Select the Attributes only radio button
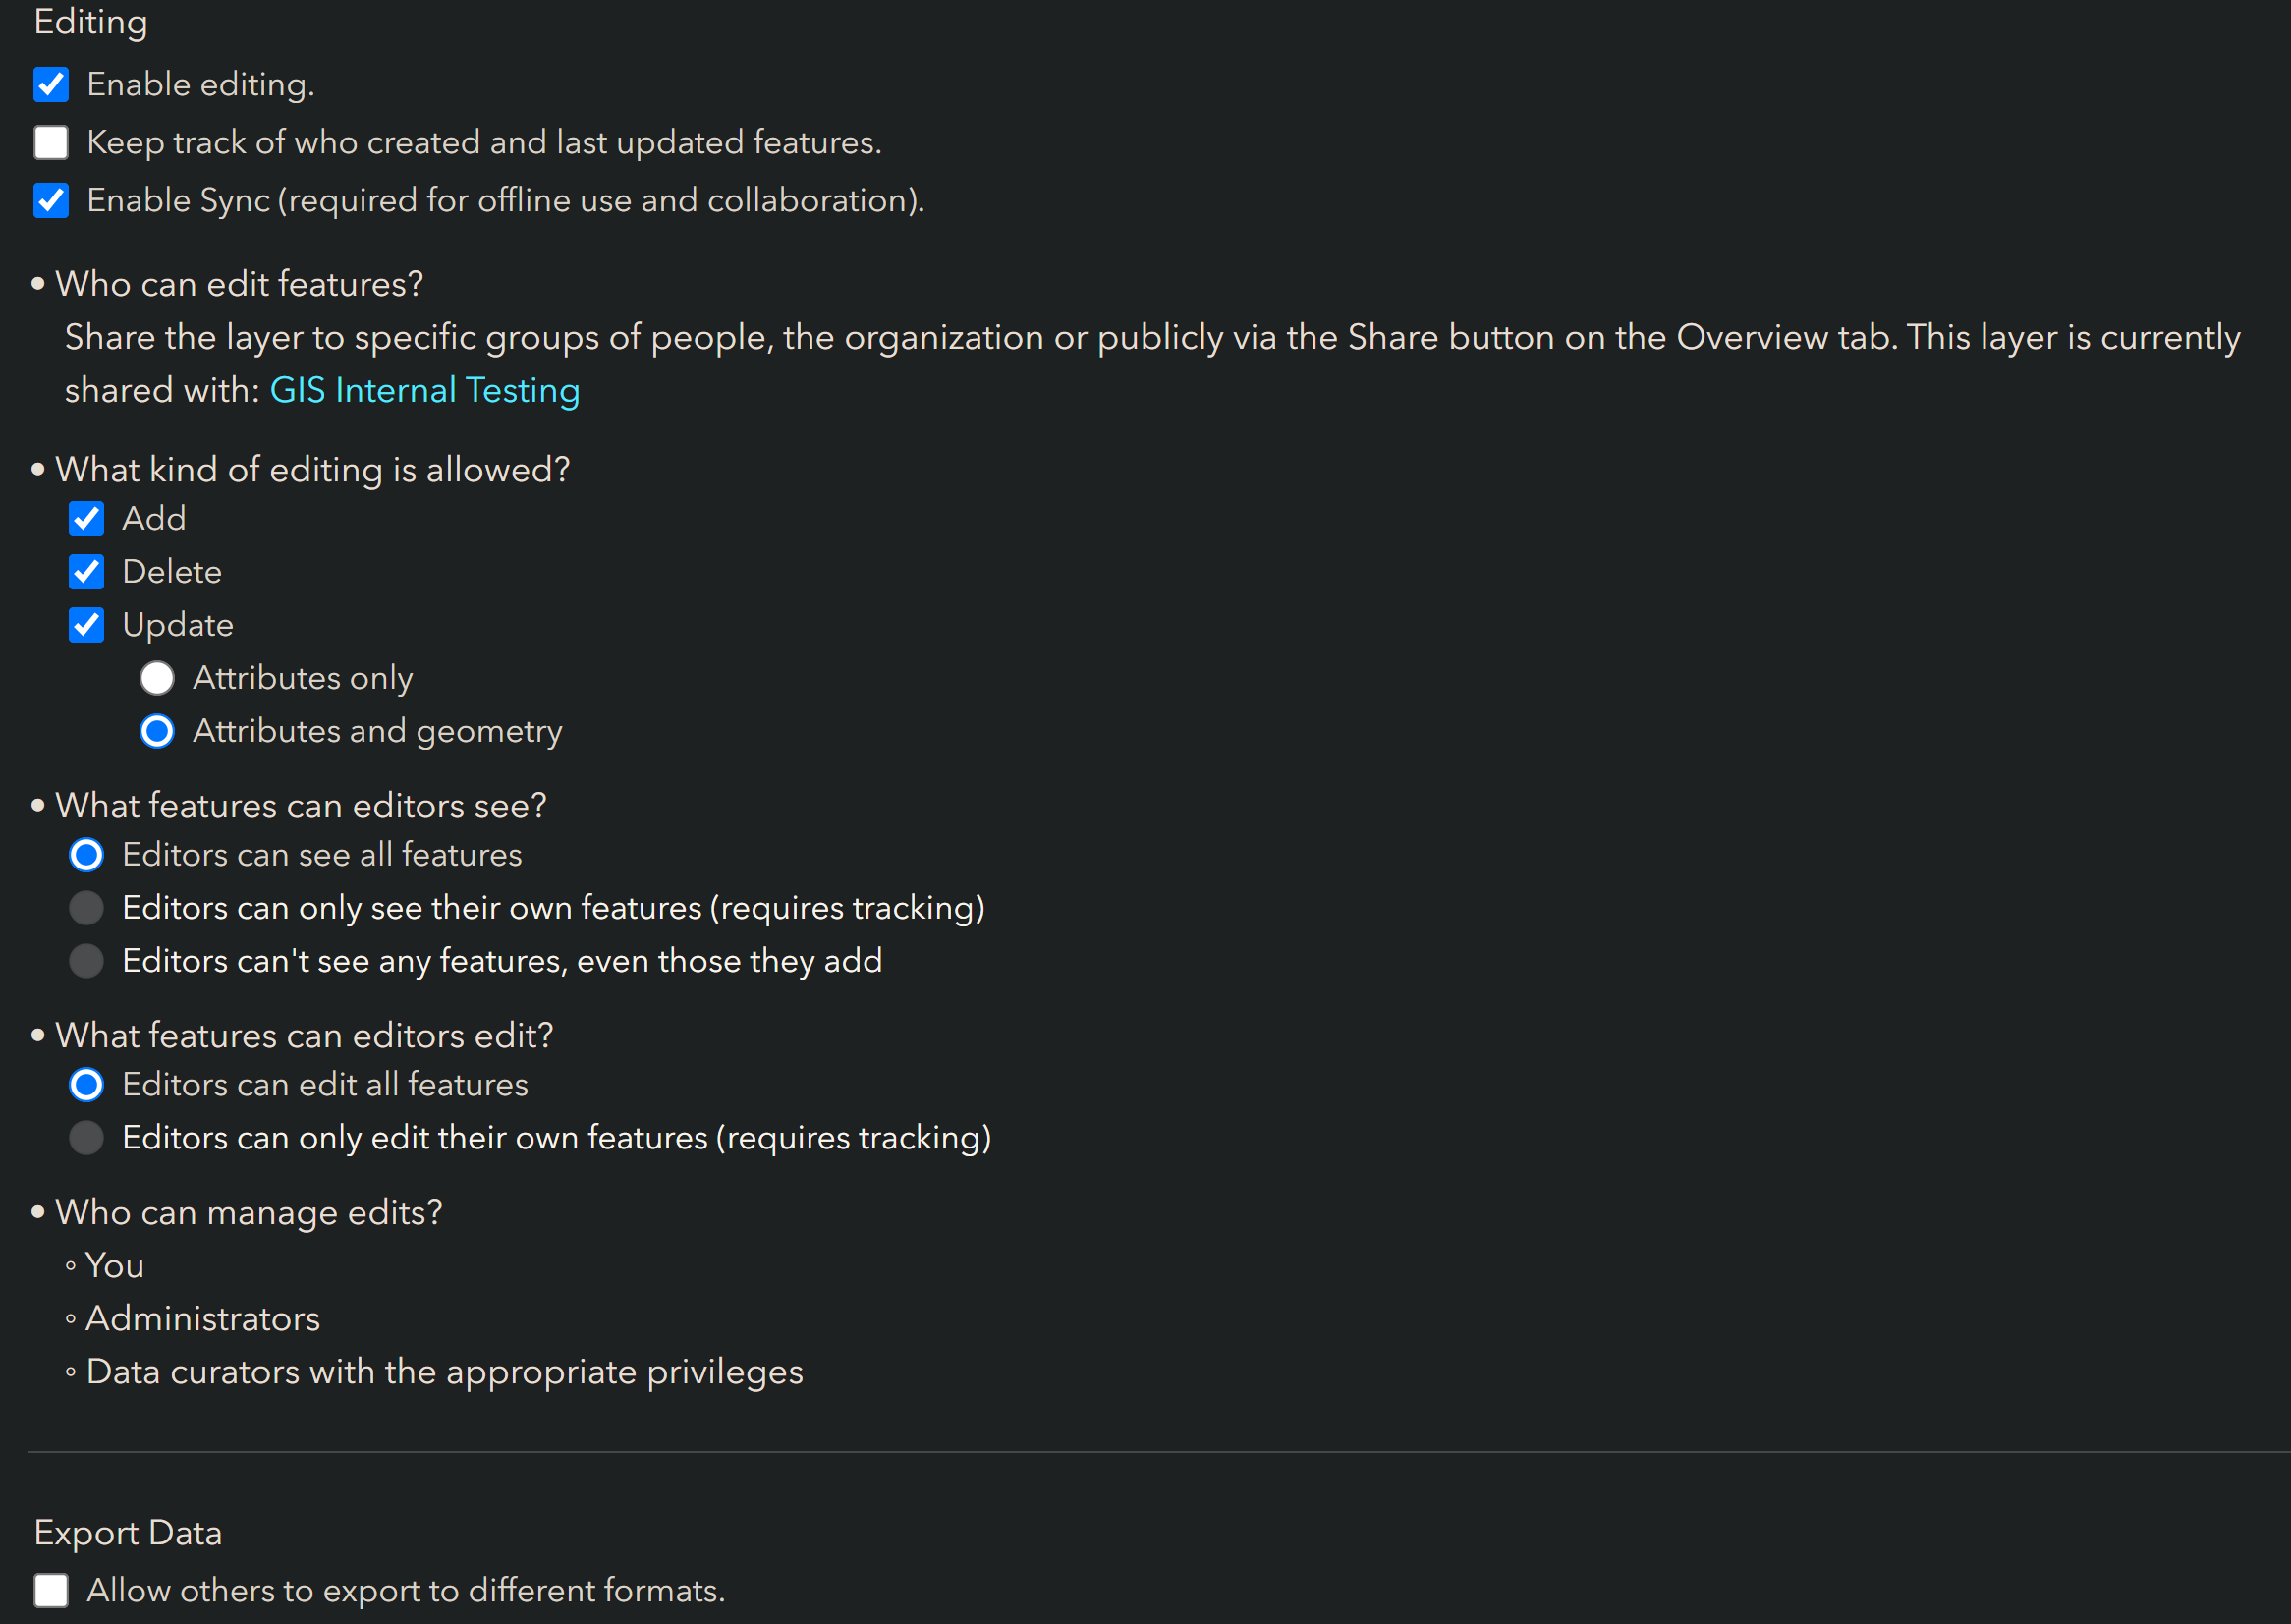Viewport: 2291px width, 1624px height. click(x=157, y=678)
